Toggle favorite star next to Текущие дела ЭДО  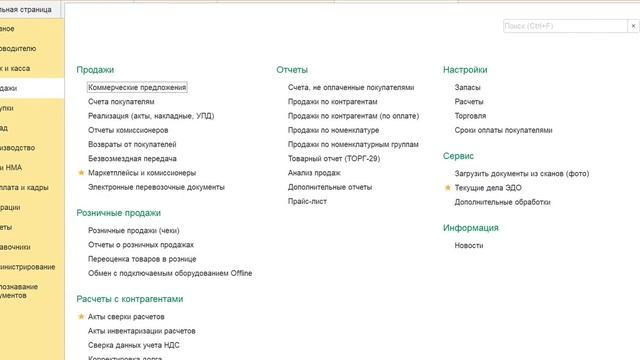447,188
